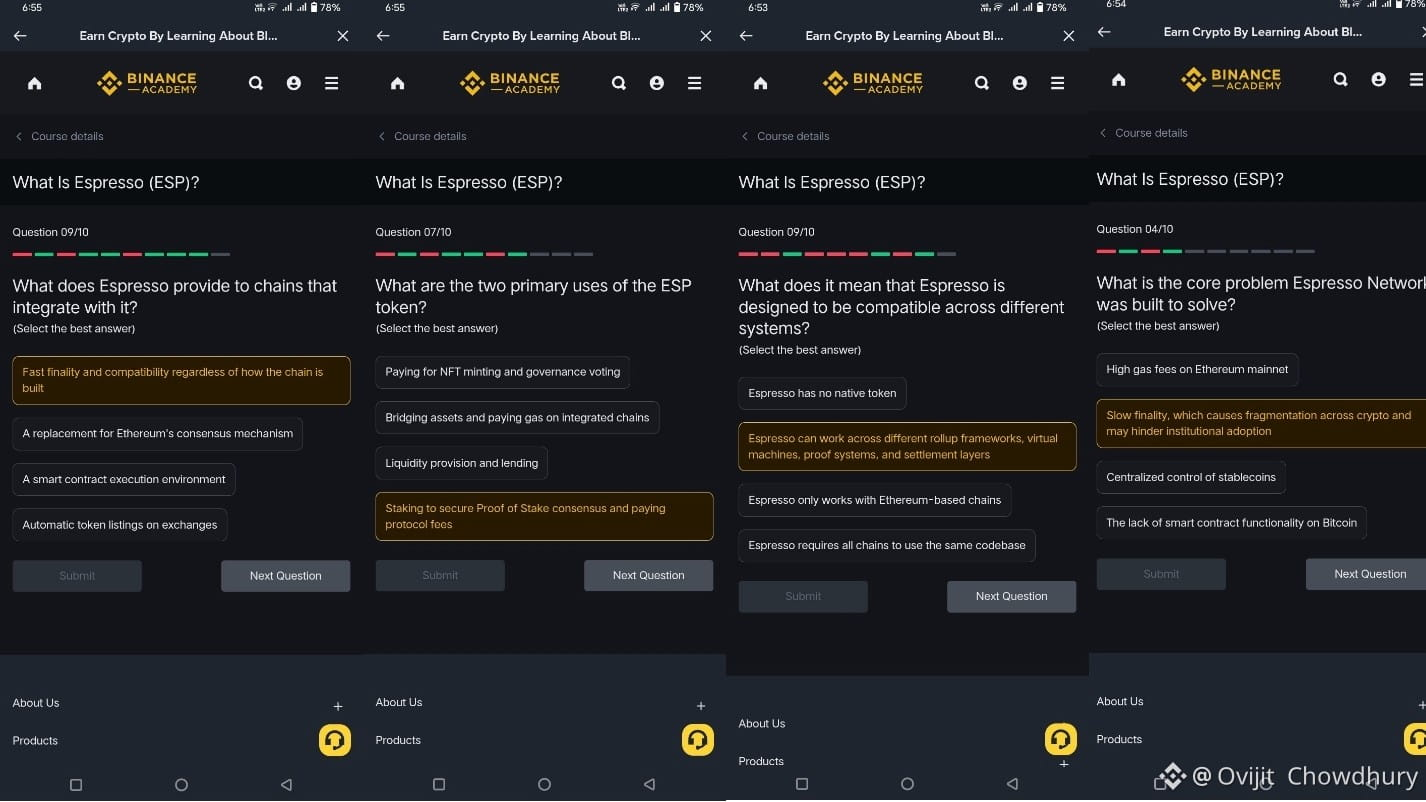1426x802 pixels.
Task: Tap top back arrow on "compatible across systems" screen
Action: [x=746, y=36]
